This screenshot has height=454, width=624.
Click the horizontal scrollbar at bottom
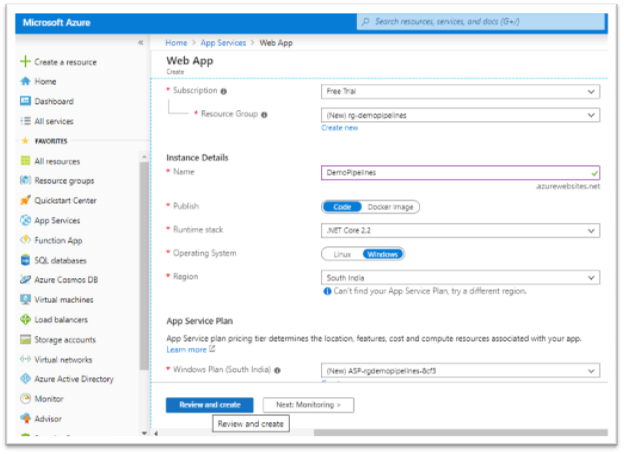[460, 433]
